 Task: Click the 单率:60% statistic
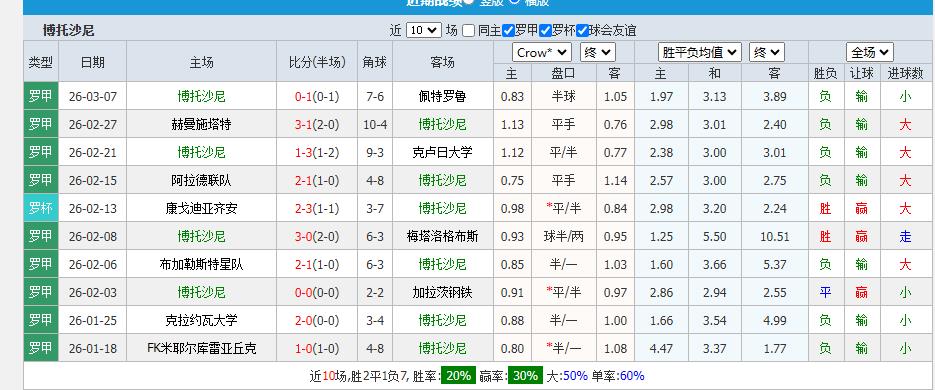(x=618, y=376)
